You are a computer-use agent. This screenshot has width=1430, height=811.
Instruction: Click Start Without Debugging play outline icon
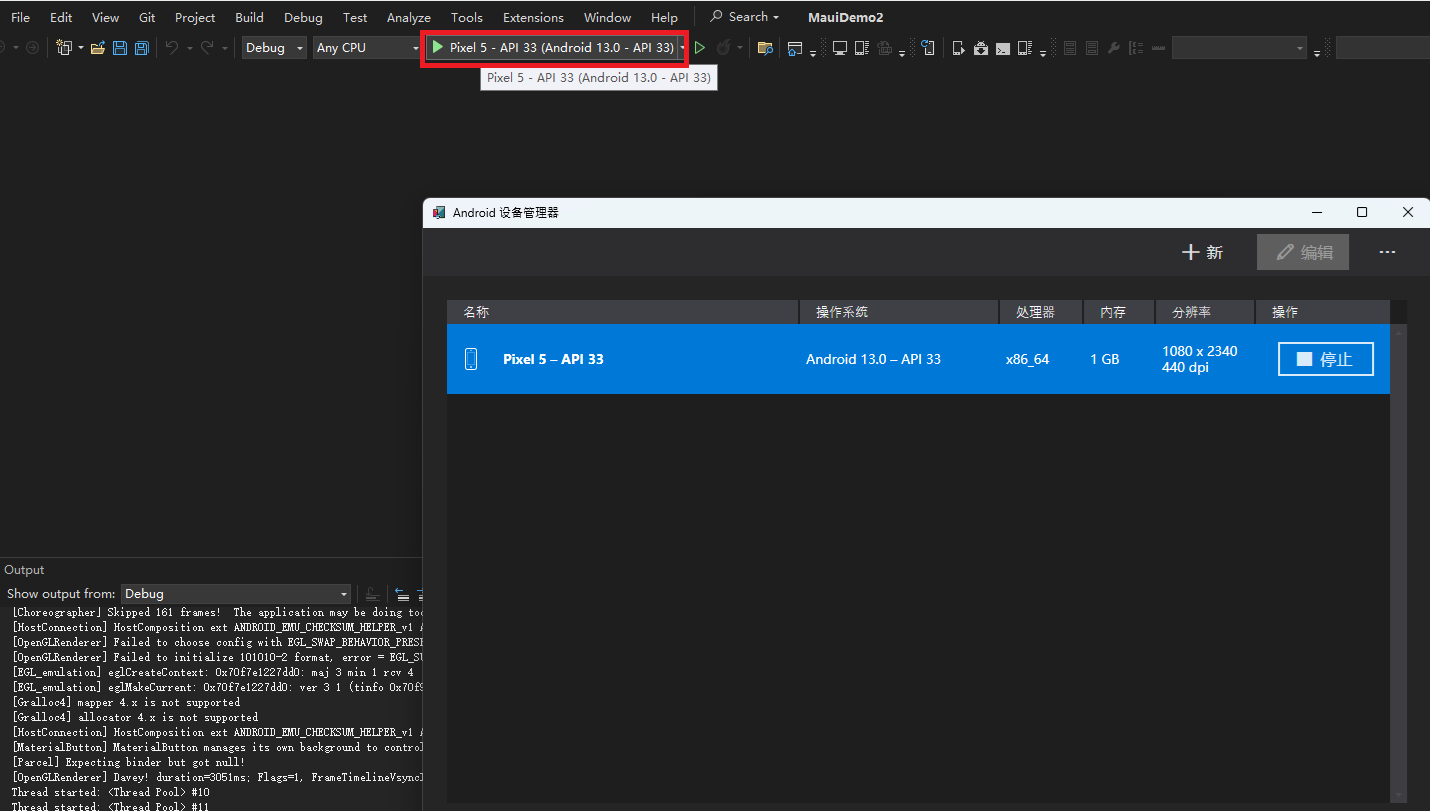[x=700, y=47]
